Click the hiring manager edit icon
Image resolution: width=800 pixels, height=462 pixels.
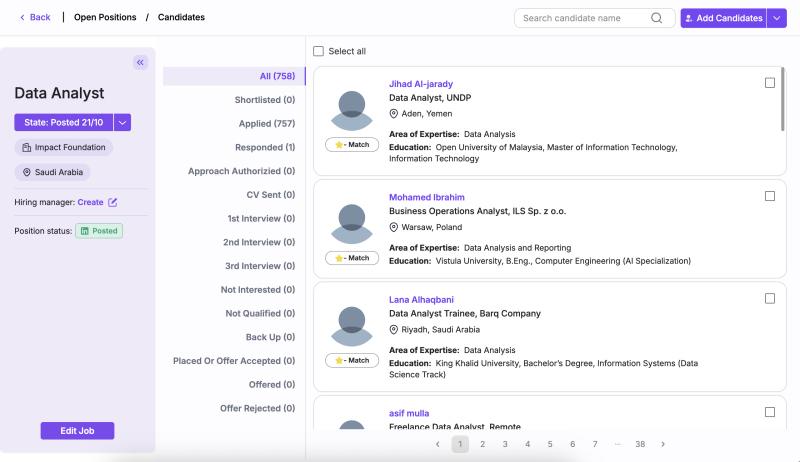click(x=113, y=202)
